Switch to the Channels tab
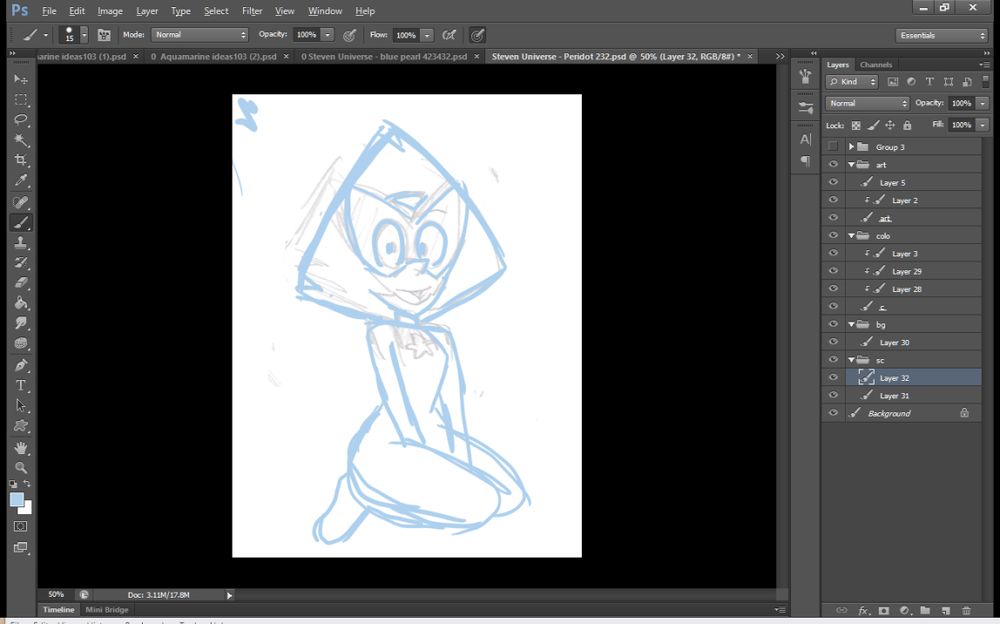Viewport: 1000px width, 624px height. 876,65
